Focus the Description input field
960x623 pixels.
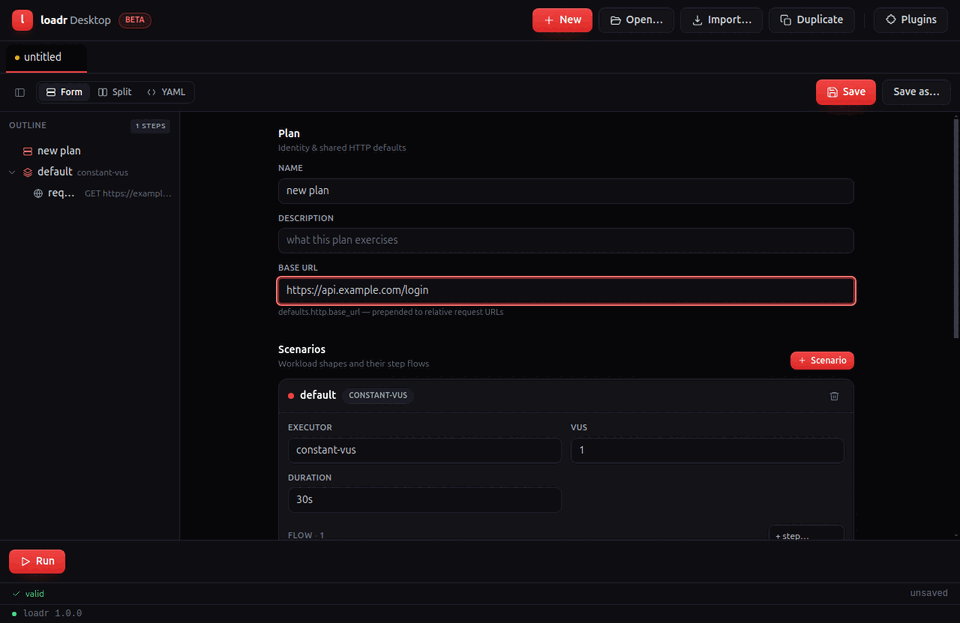point(566,241)
